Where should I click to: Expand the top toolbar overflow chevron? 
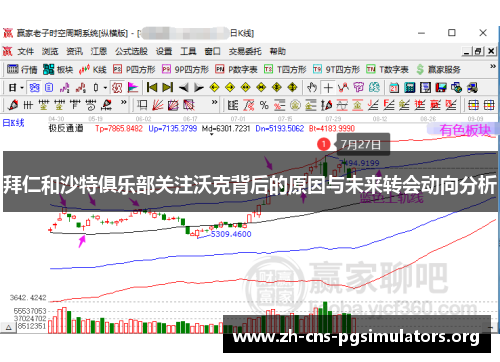click(493, 67)
